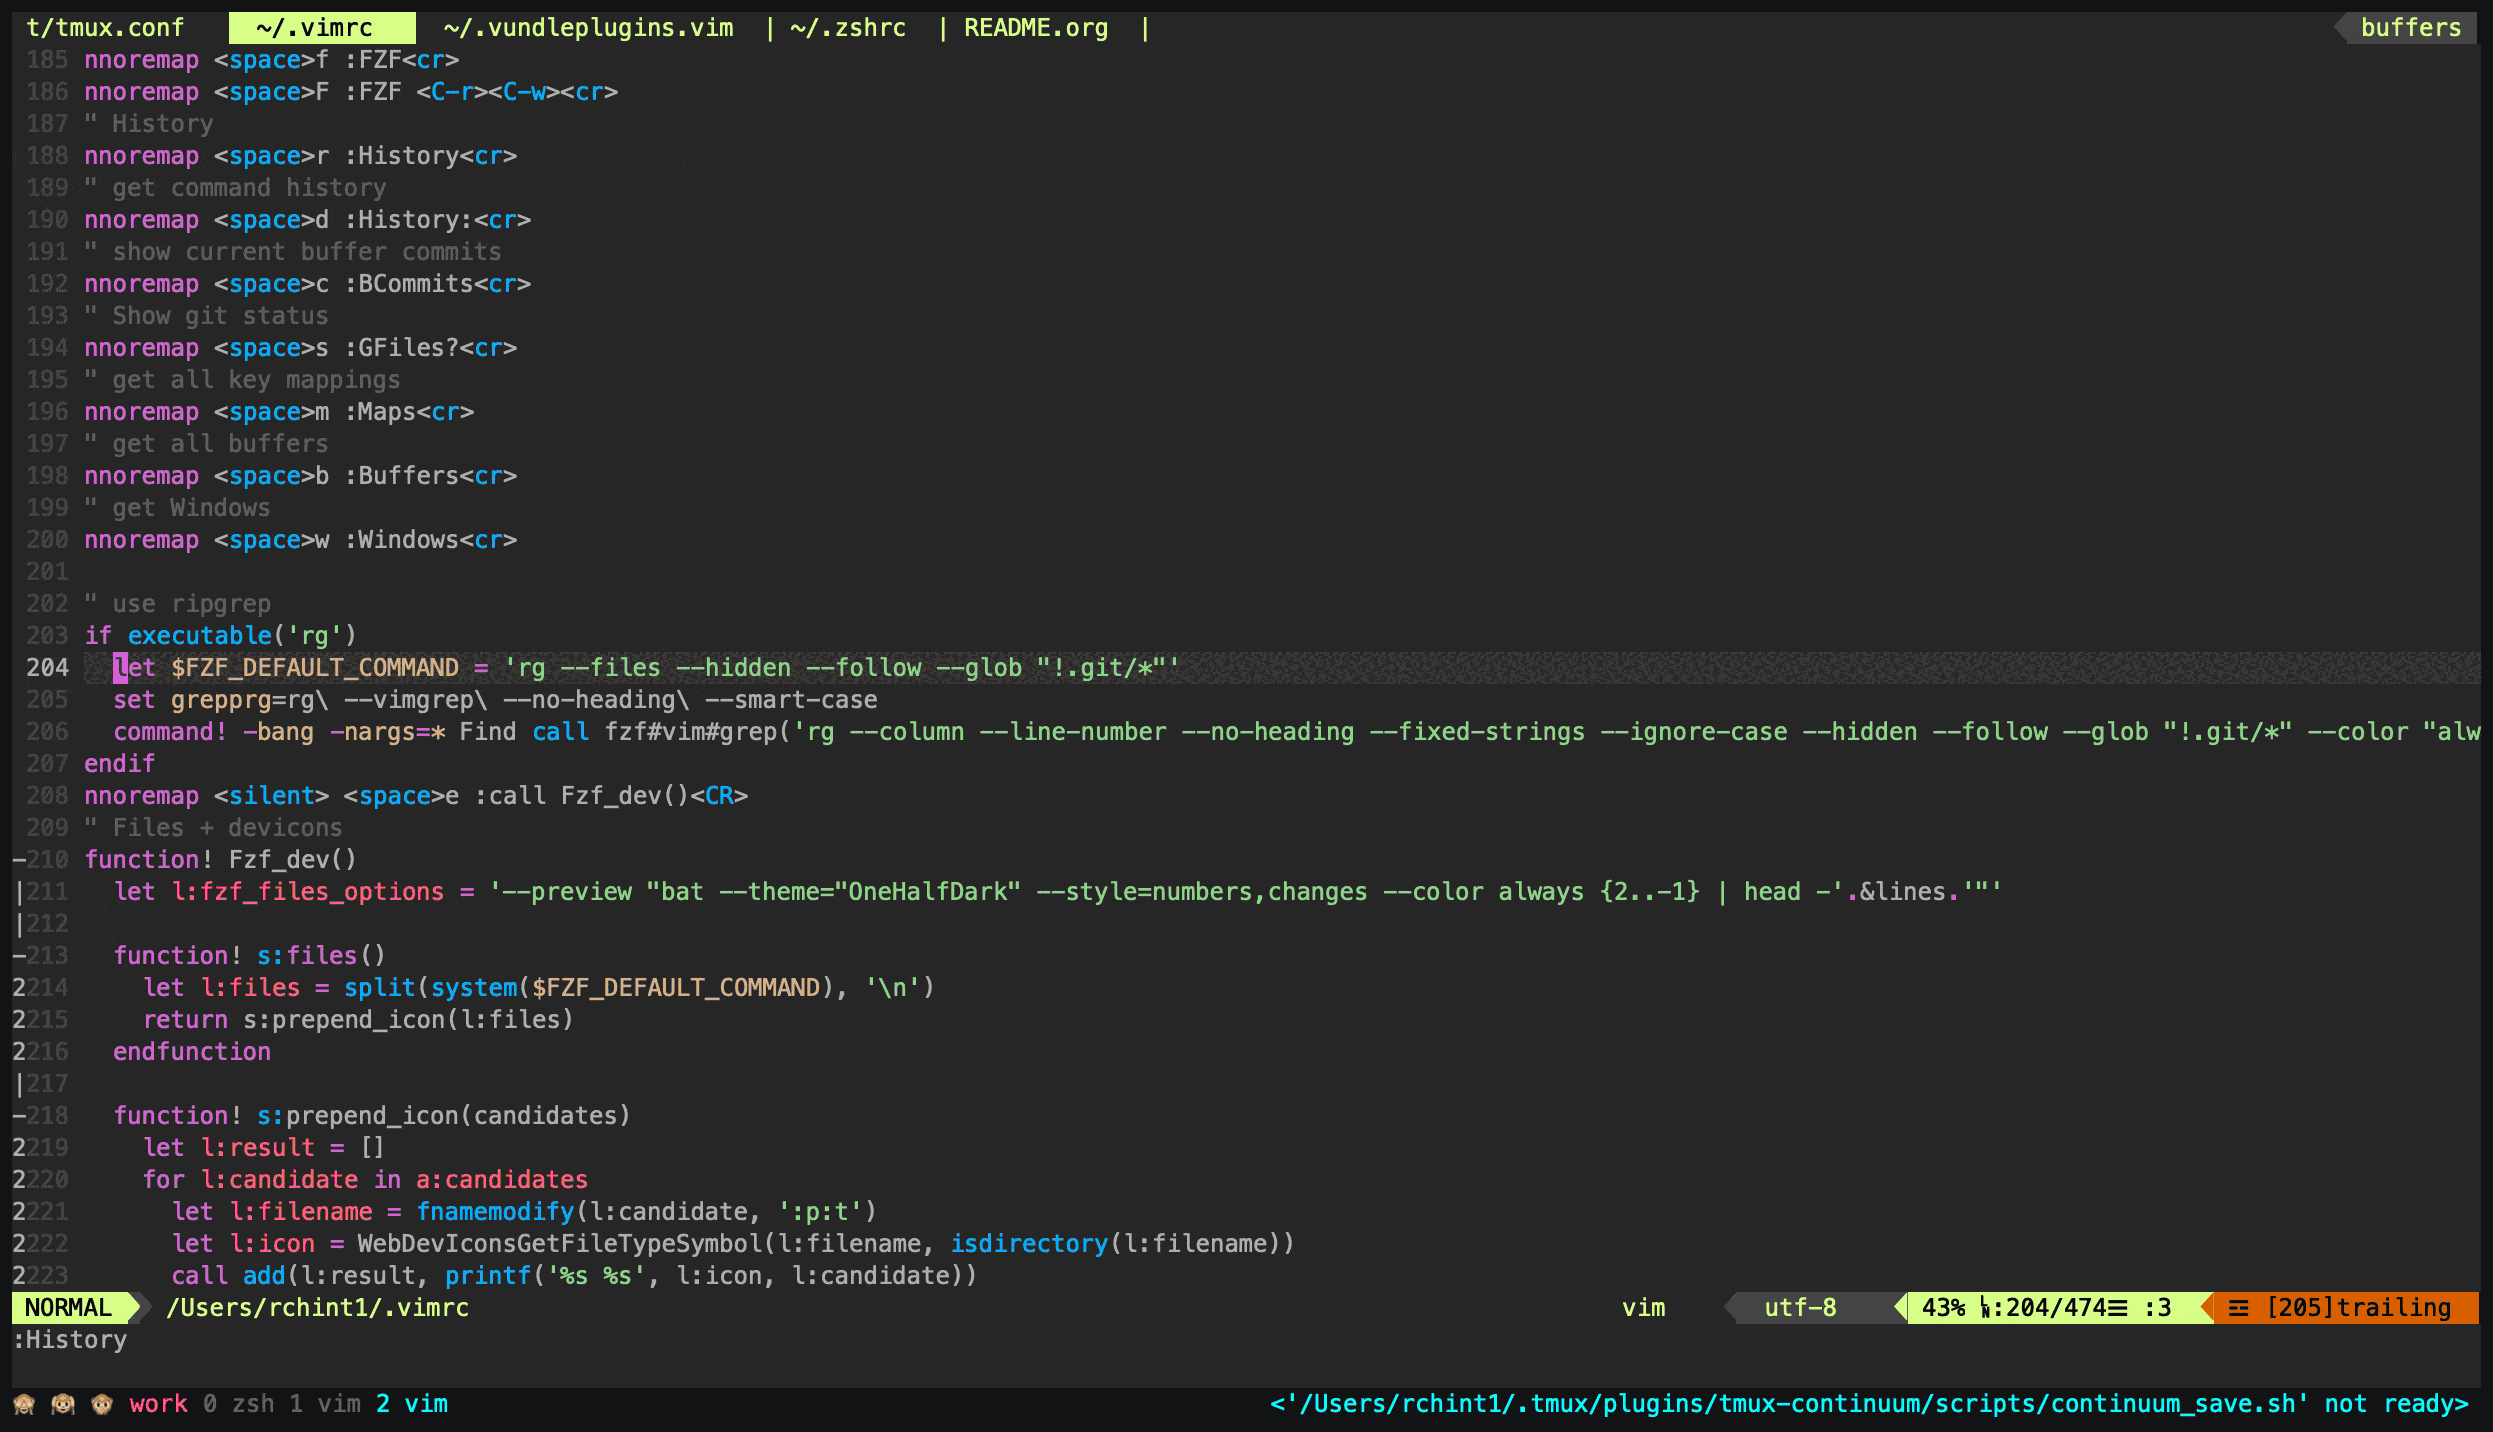Select the ~/.vundleplugins.vim buffer tab
The width and height of the screenshot is (2493, 1432).
click(x=588, y=28)
